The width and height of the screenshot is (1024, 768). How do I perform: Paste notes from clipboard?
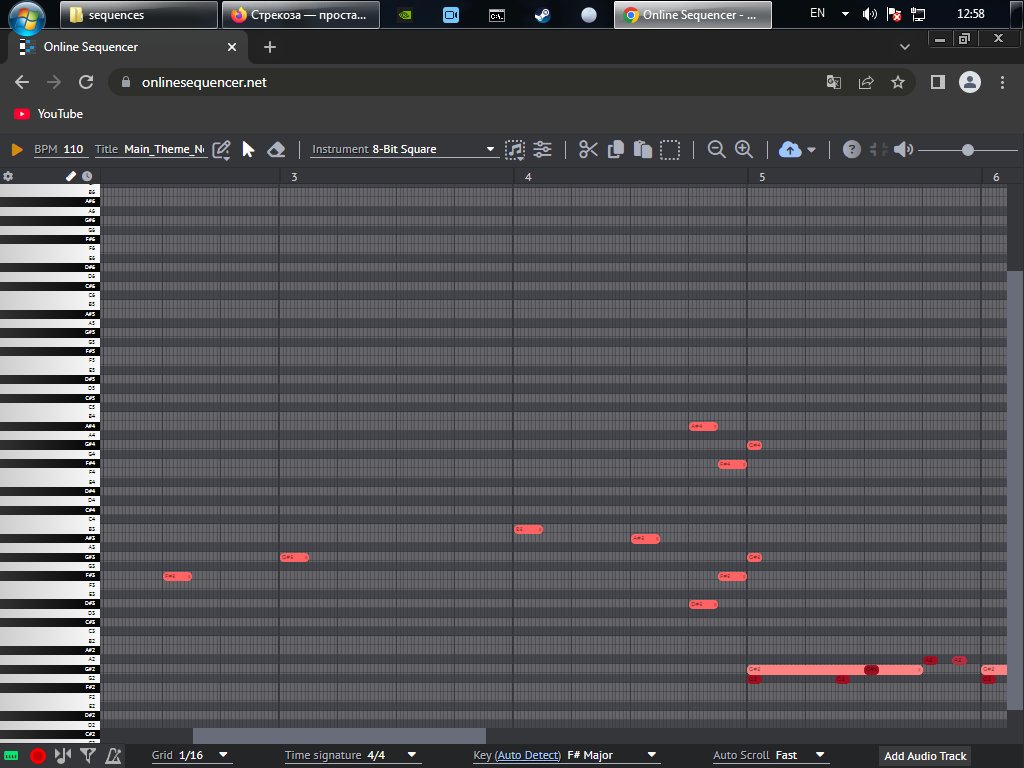coord(643,150)
